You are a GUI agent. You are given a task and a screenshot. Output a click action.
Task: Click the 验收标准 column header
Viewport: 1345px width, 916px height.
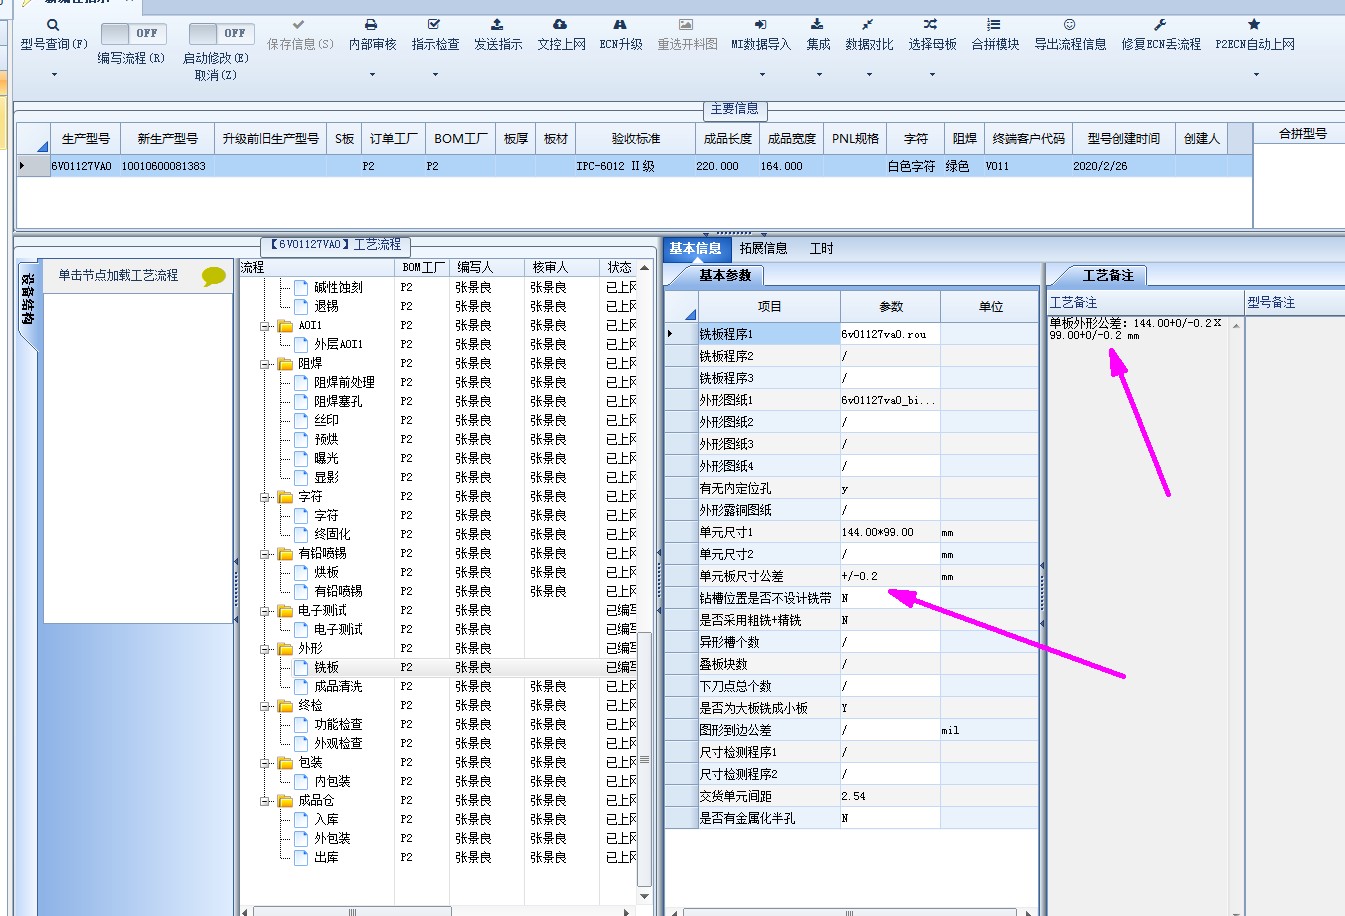[x=636, y=139]
